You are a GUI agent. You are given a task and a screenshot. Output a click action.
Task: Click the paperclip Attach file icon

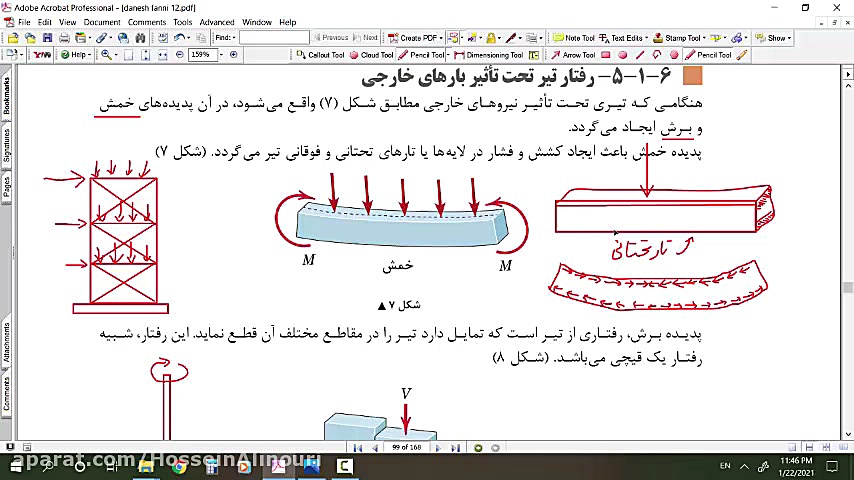point(102,38)
